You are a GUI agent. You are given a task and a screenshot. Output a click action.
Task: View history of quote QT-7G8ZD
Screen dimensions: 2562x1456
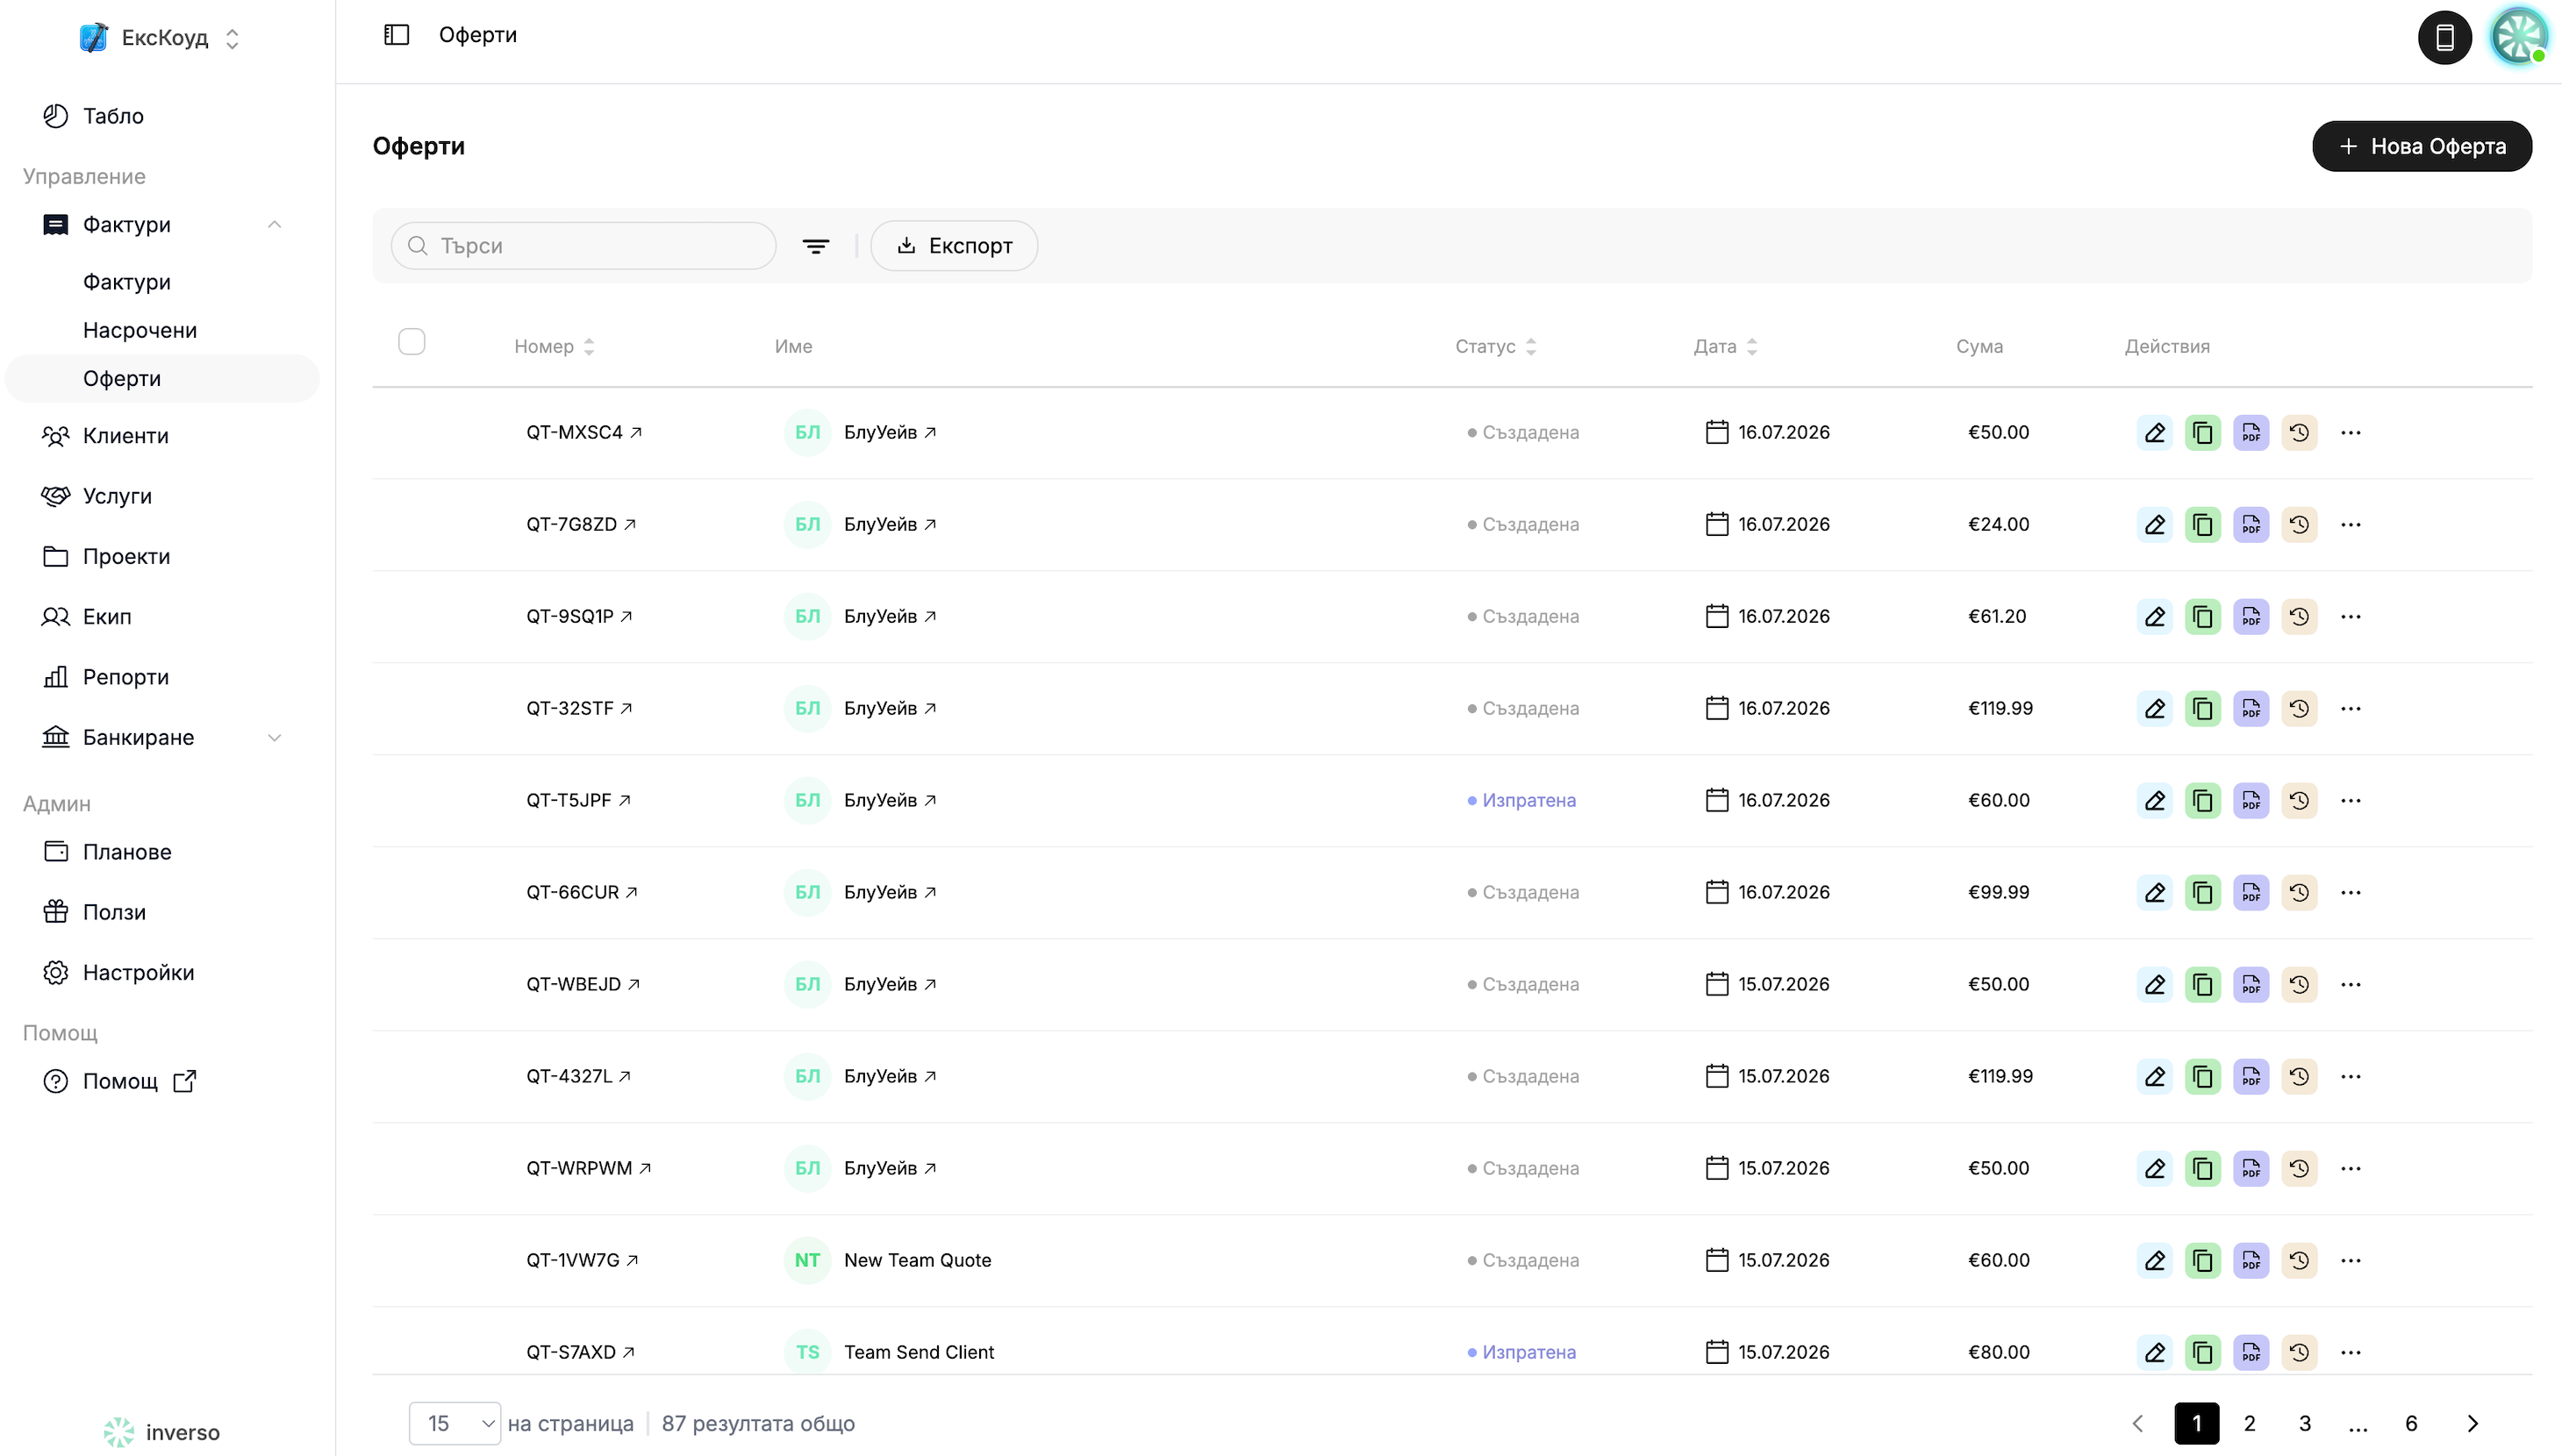[x=2298, y=525]
